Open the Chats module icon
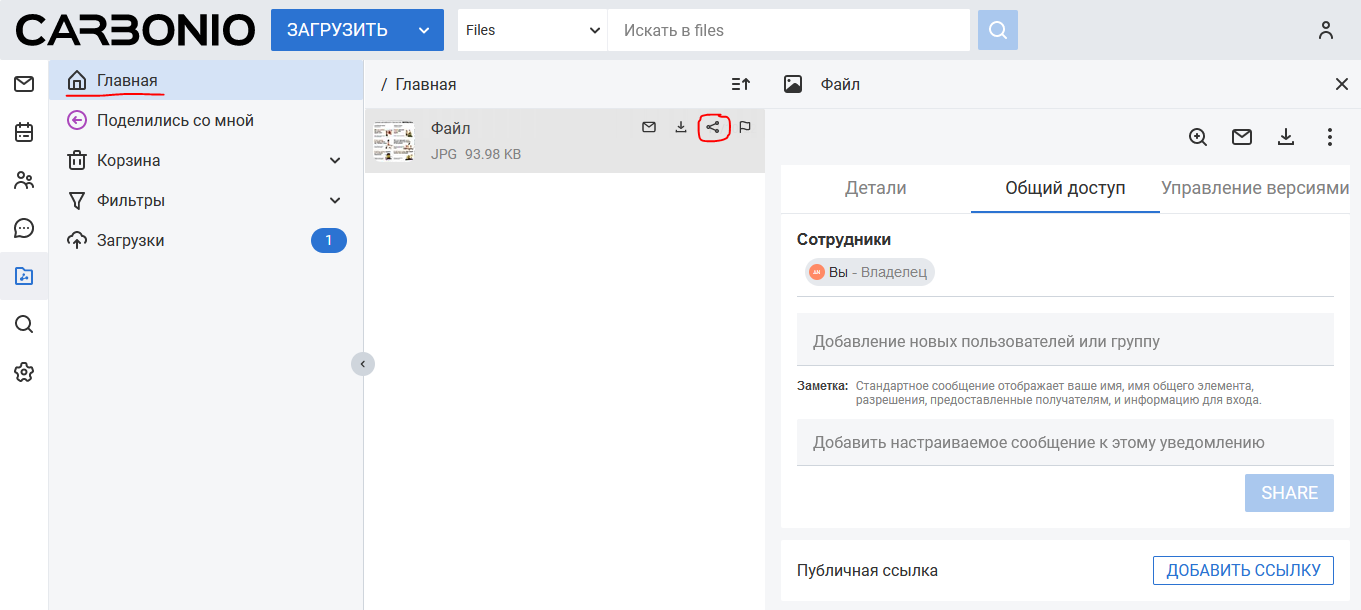The image size is (1361, 610). pos(24,228)
